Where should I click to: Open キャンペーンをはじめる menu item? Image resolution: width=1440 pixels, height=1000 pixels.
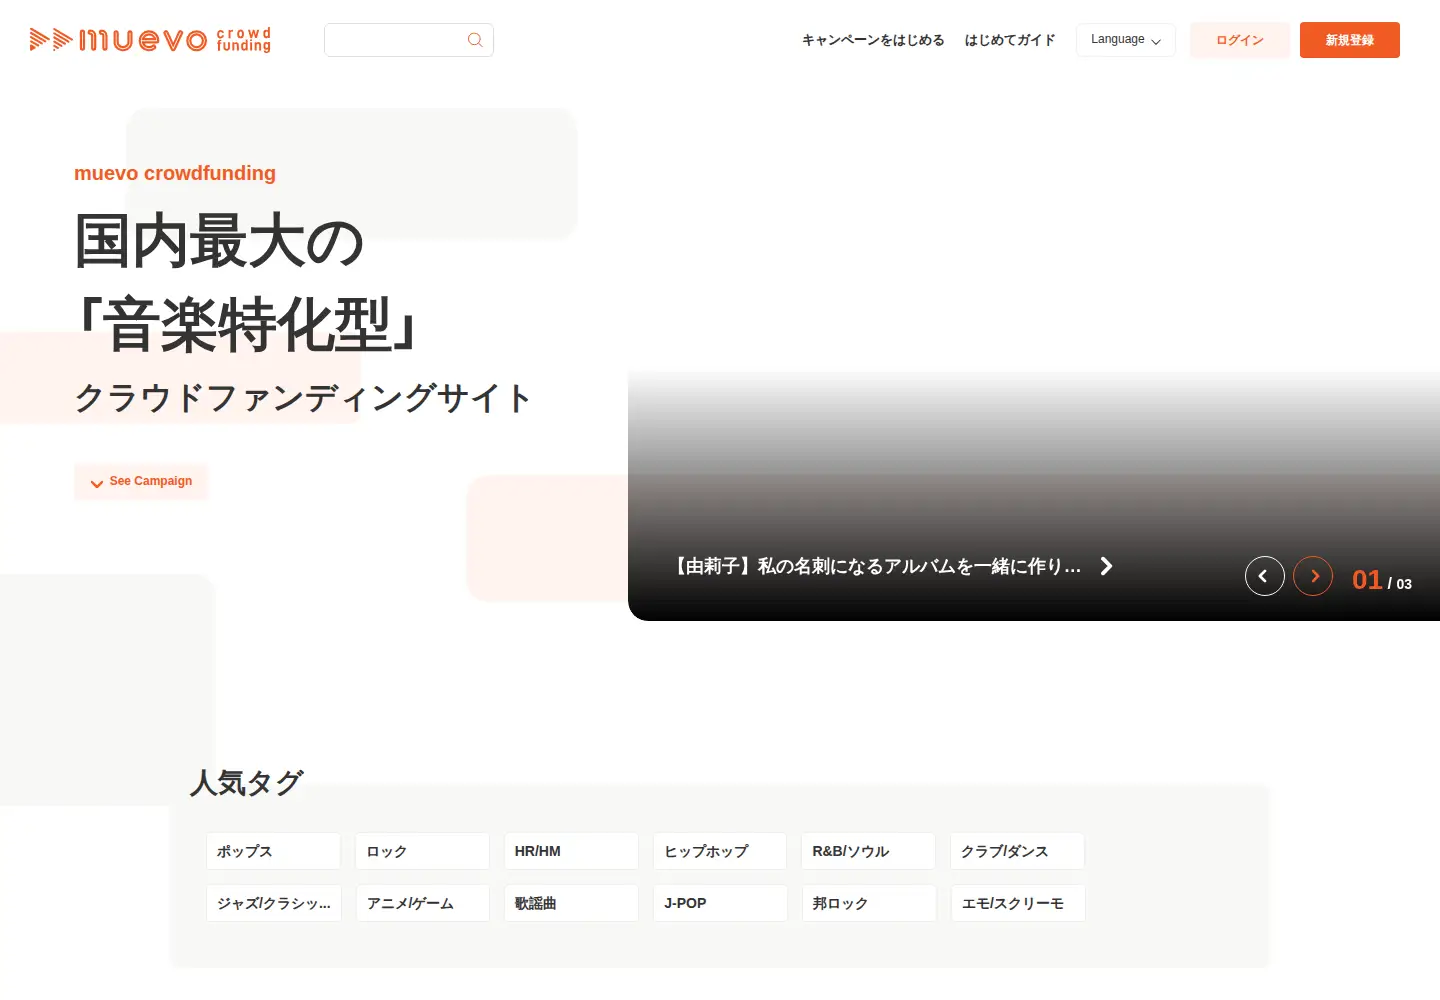(873, 40)
